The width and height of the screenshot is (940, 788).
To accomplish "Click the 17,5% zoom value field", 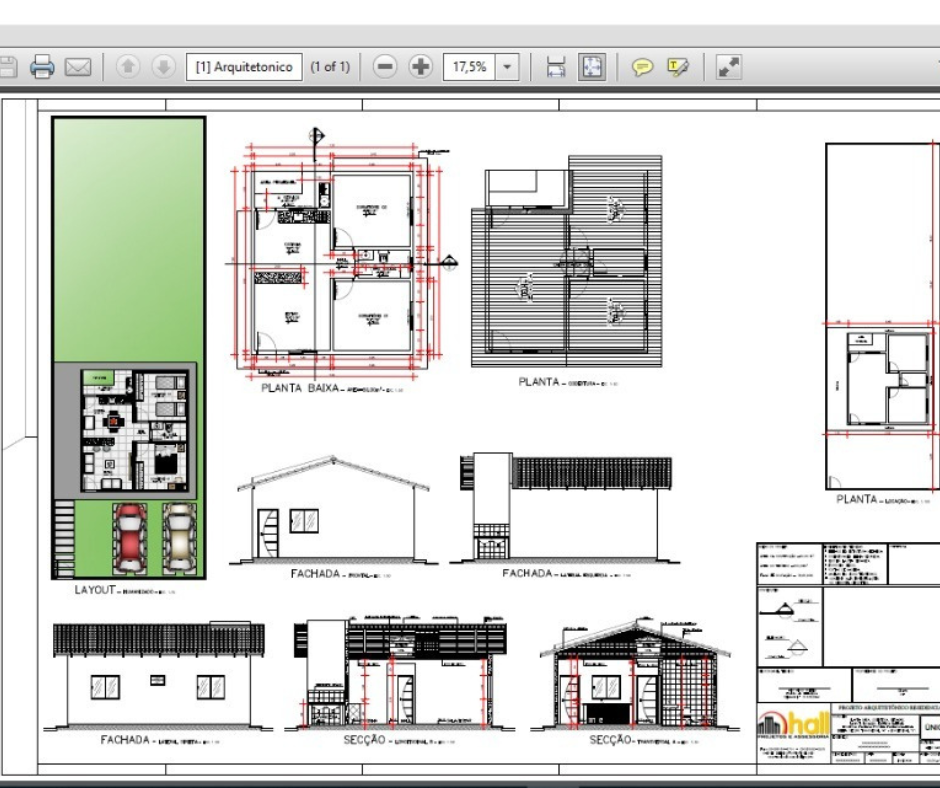I will pos(469,67).
